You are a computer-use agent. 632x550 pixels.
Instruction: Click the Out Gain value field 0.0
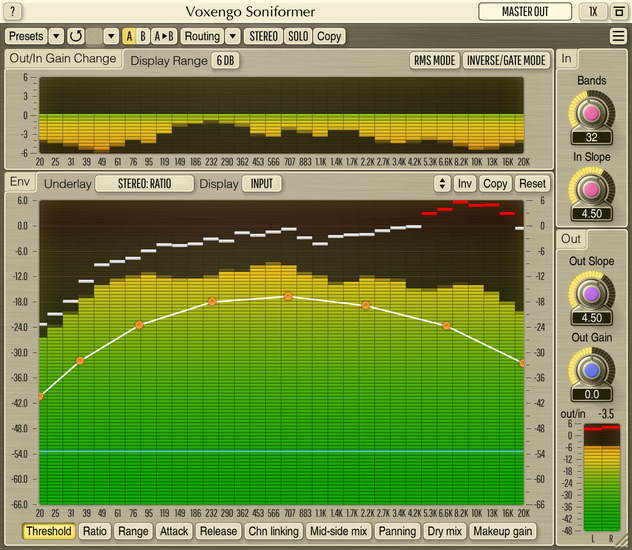click(x=591, y=394)
